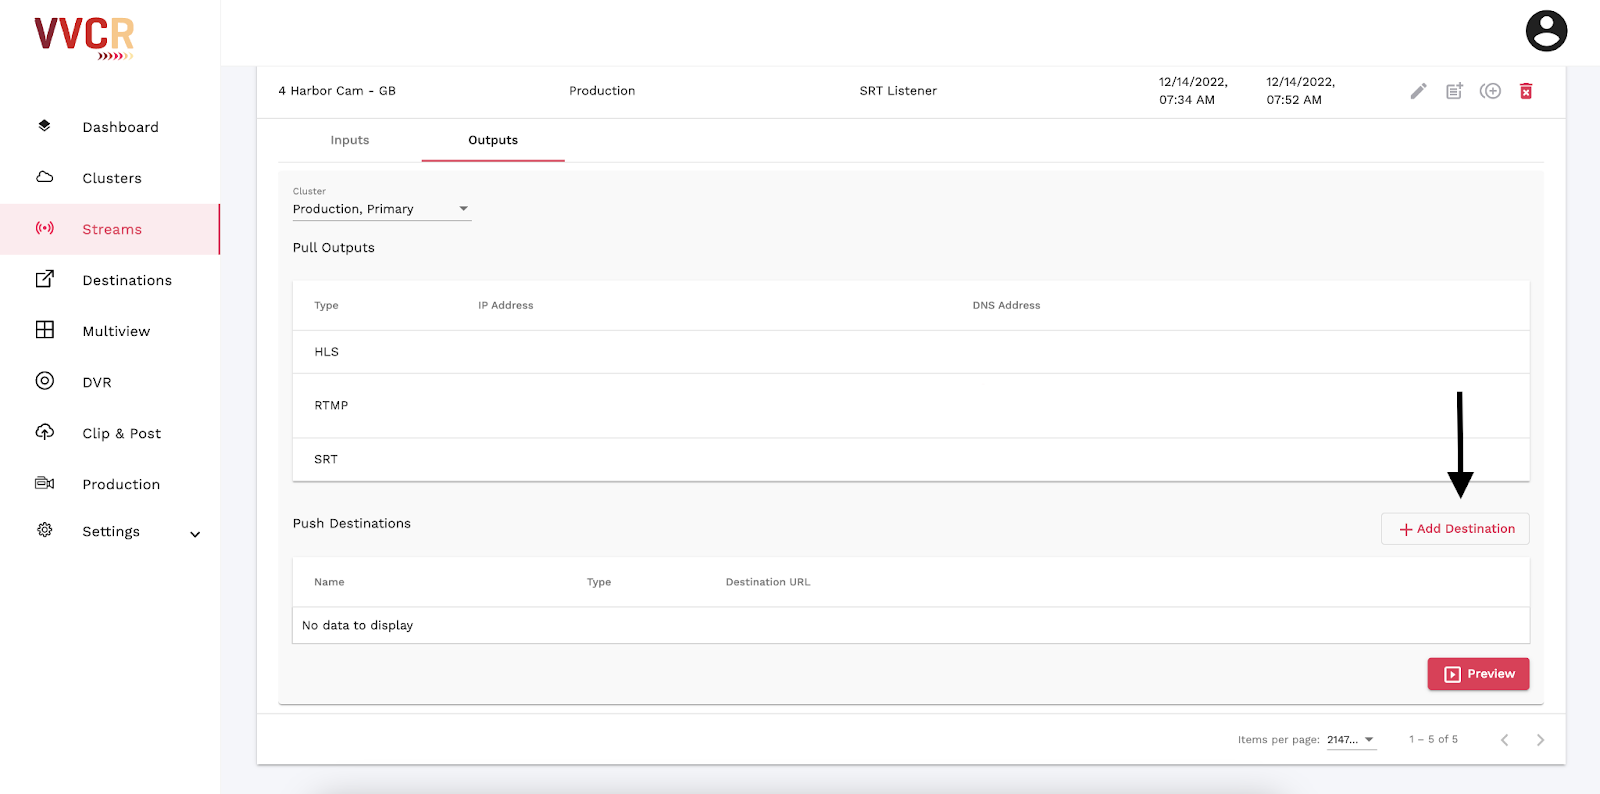1600x794 pixels.
Task: Click the VVCR logo
Action: pos(85,37)
